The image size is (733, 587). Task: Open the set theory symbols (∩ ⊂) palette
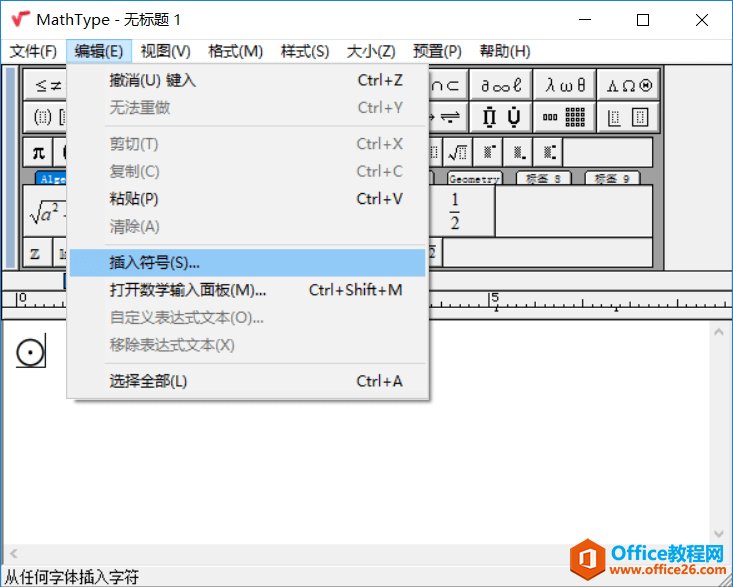tap(448, 85)
